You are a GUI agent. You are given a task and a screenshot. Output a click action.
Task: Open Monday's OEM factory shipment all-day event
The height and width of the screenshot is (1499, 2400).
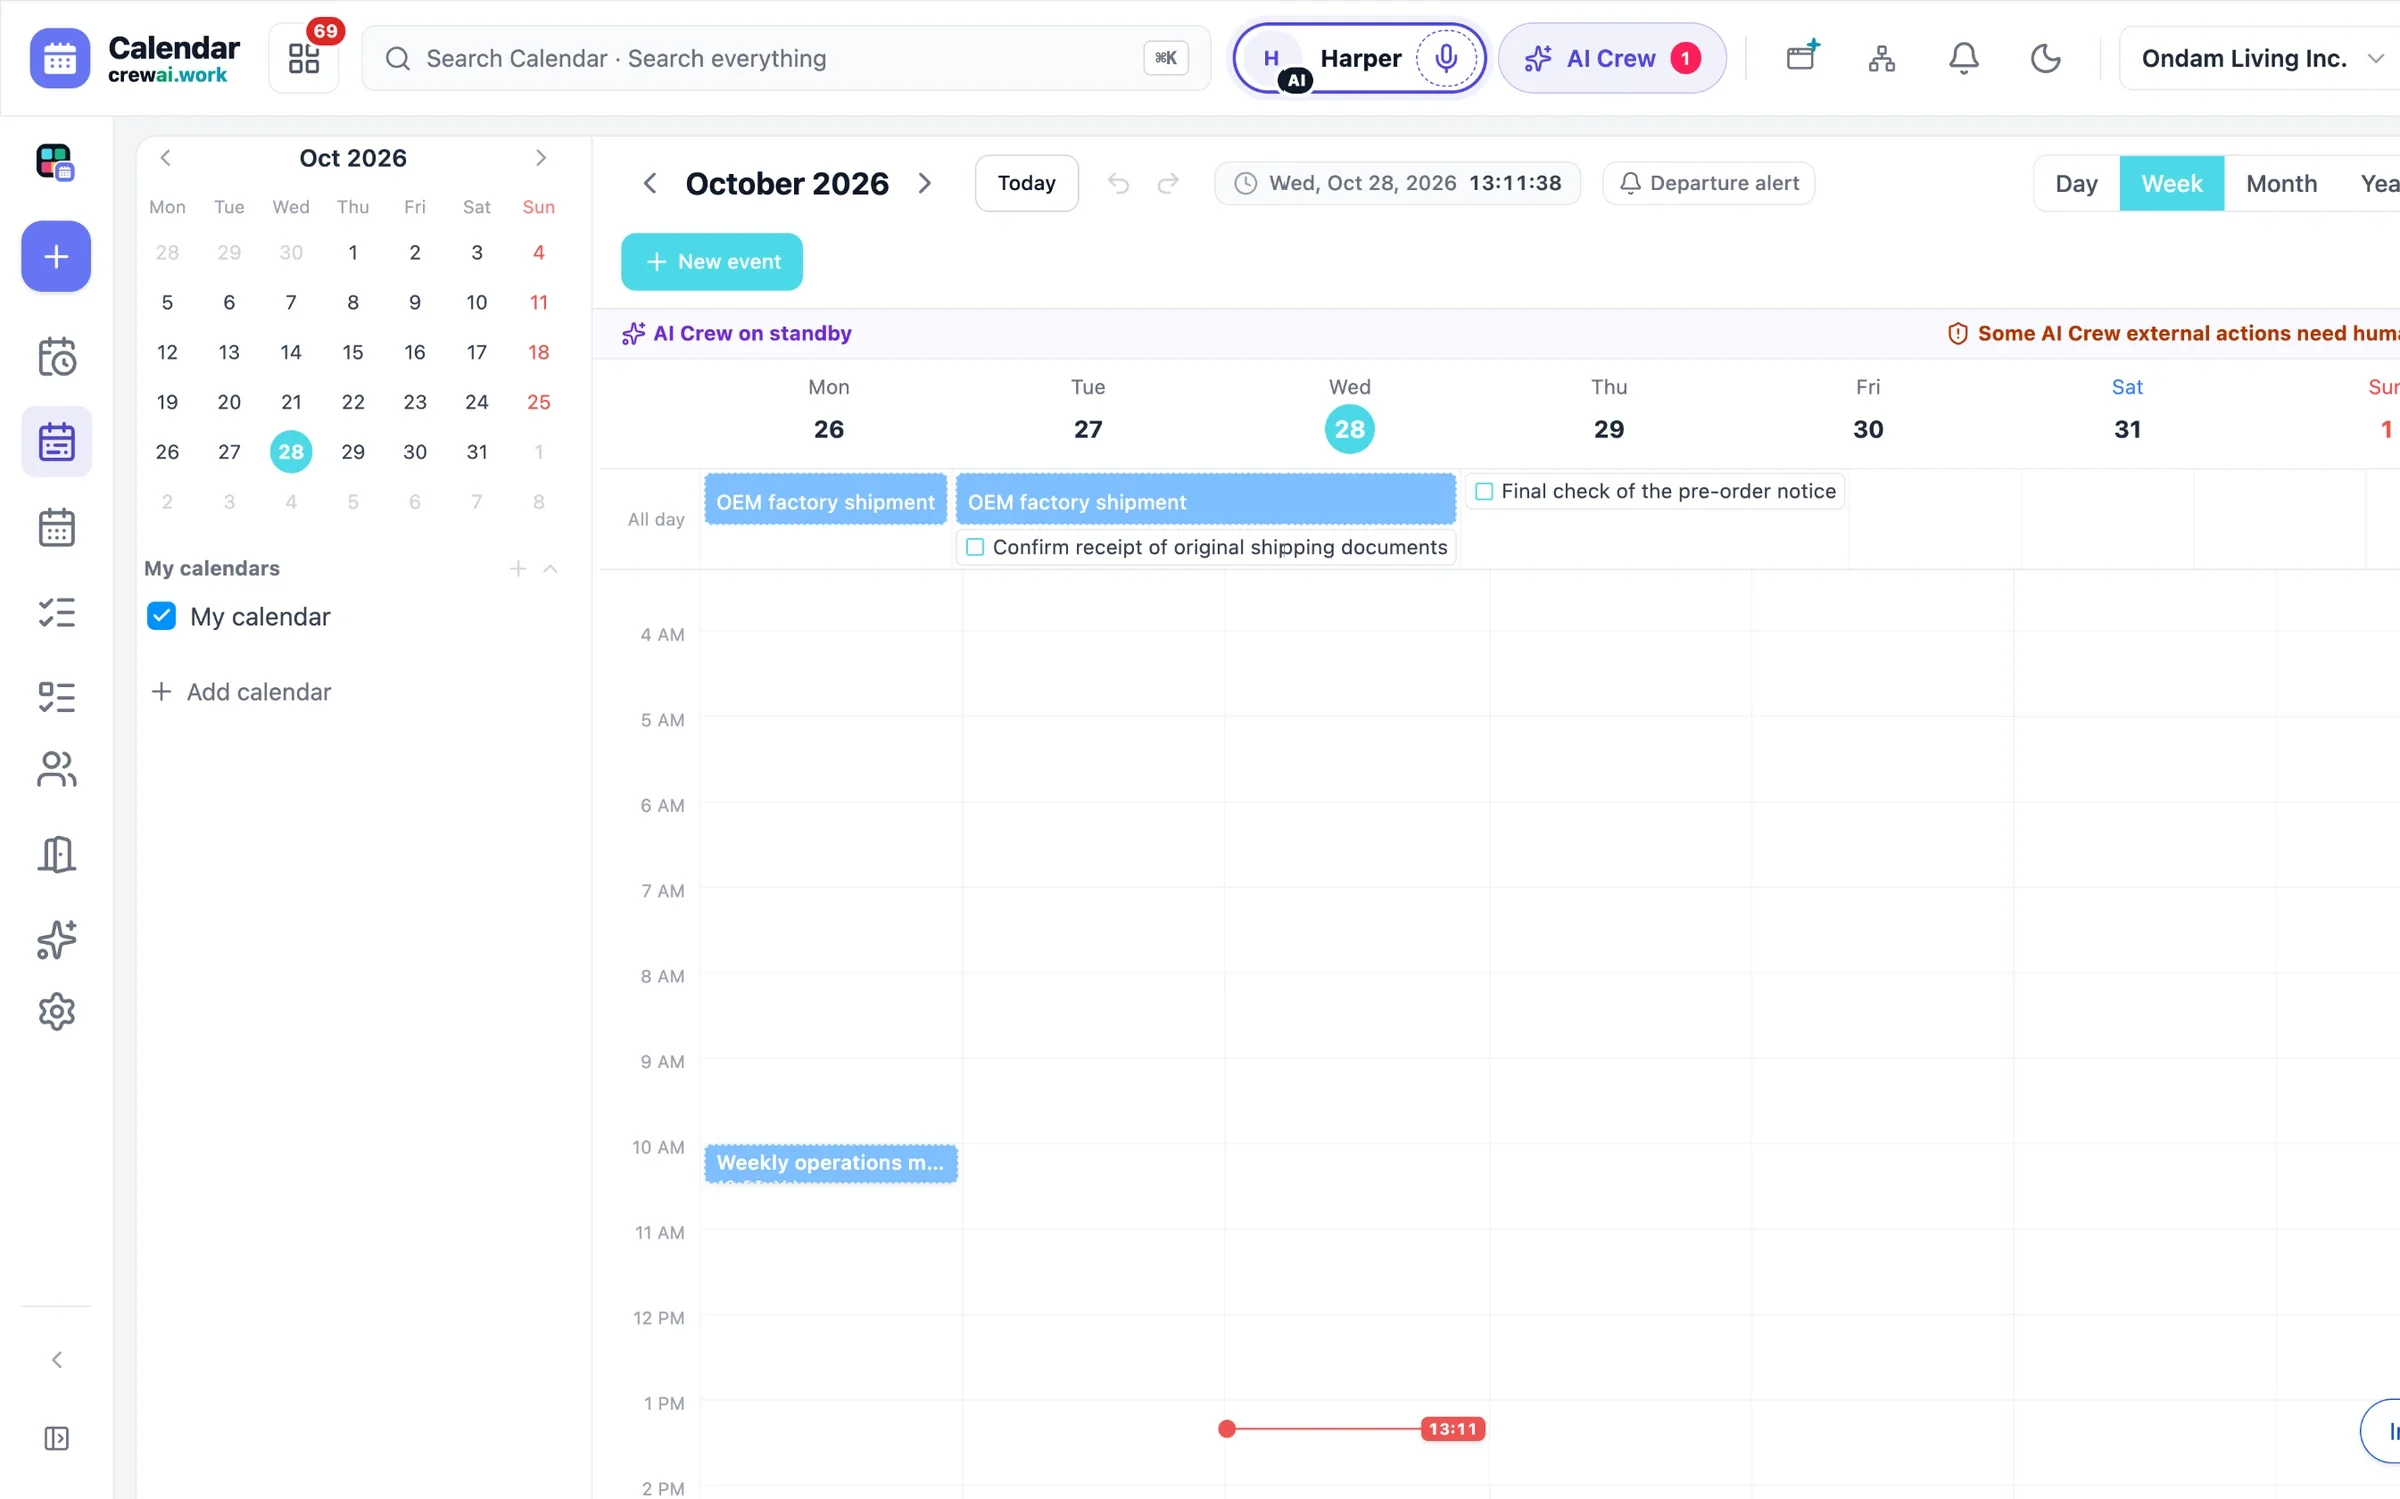[825, 501]
